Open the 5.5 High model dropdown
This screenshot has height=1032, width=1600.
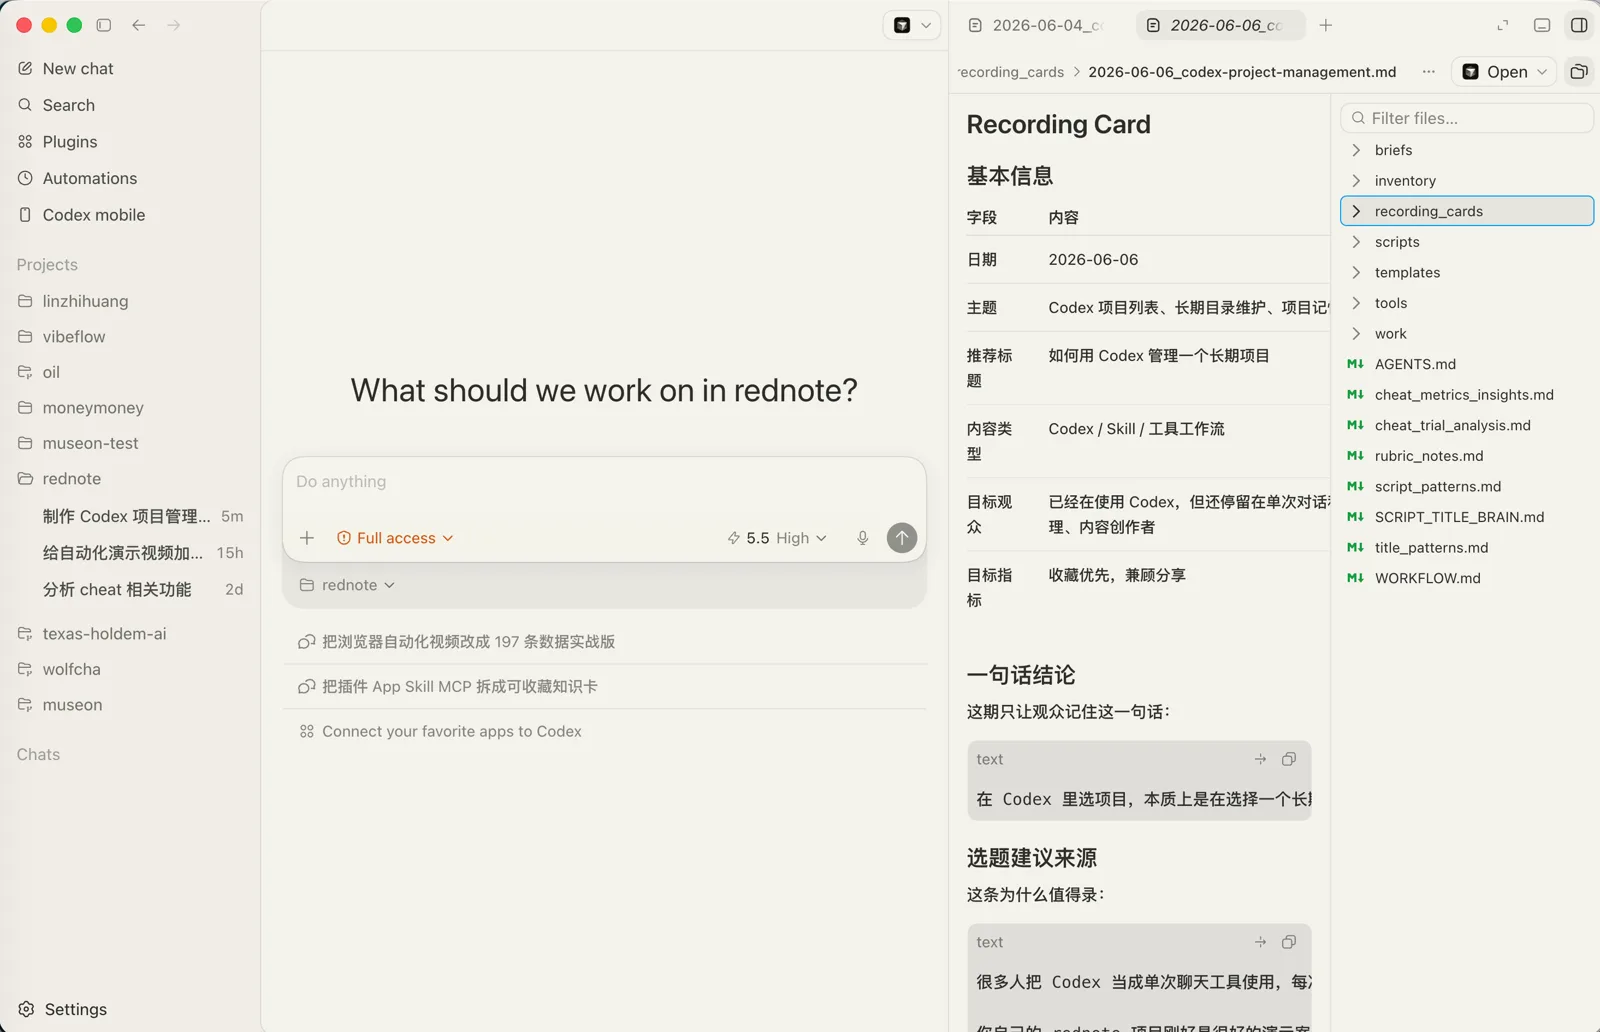(x=777, y=538)
